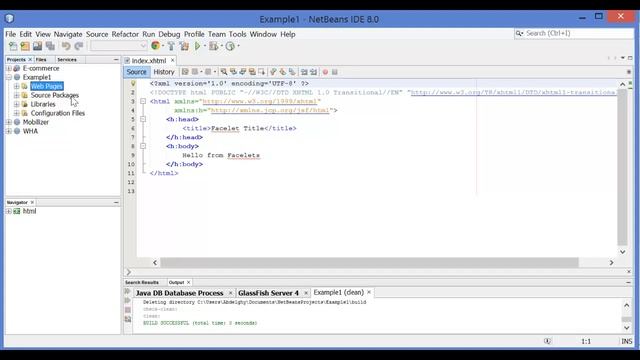Select the GlassFish Server 4 output tab

tap(269, 293)
